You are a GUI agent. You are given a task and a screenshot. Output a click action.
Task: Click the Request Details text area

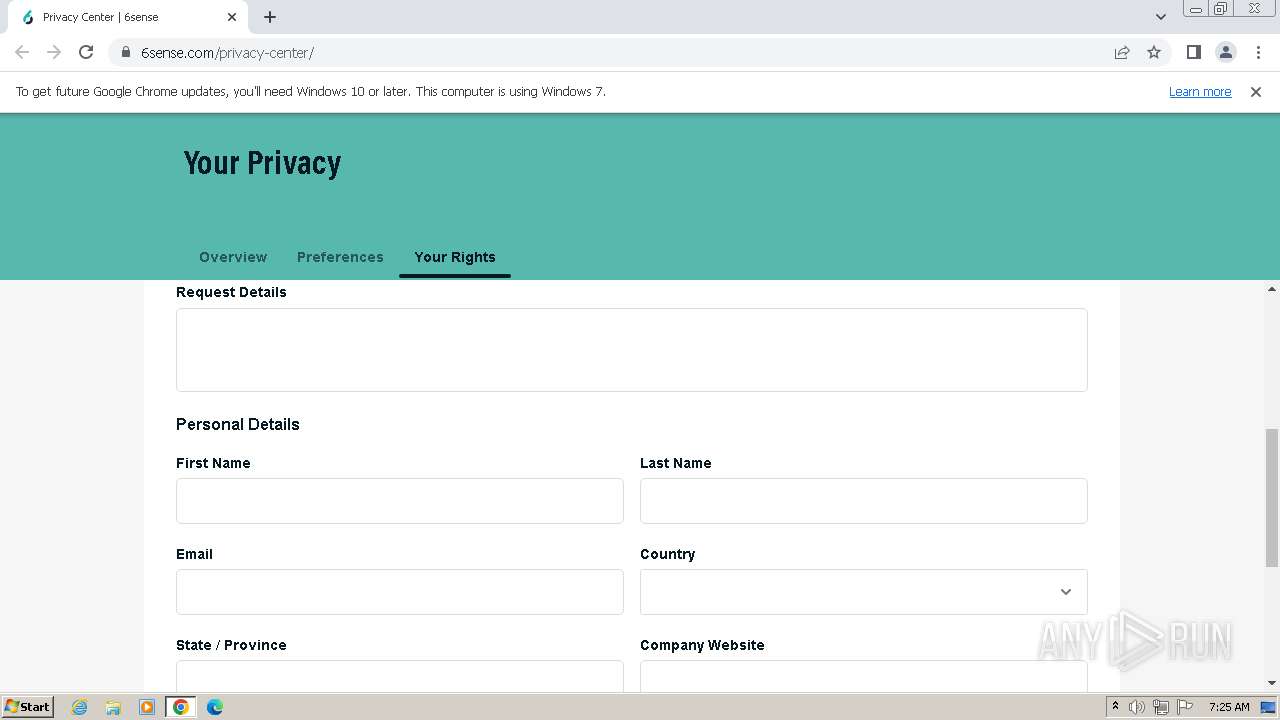632,350
